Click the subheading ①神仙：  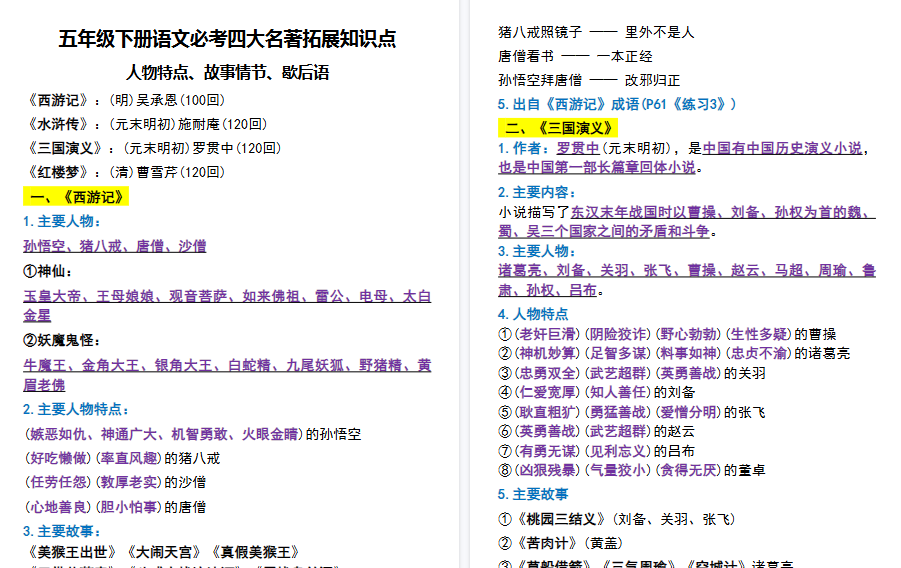coord(48,271)
